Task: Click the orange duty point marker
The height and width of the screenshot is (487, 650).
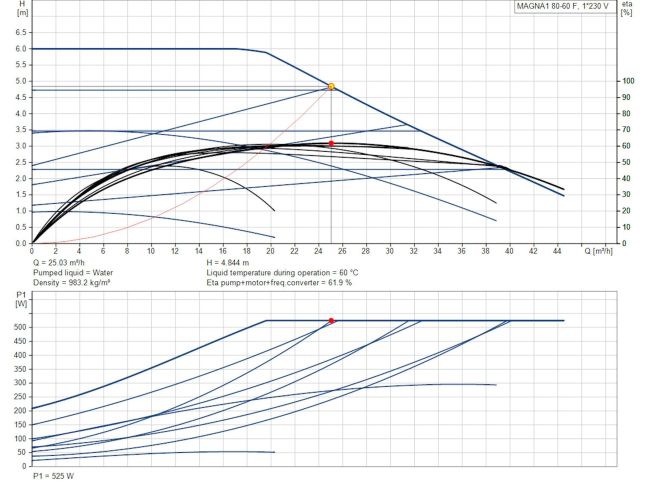Action: point(331,87)
